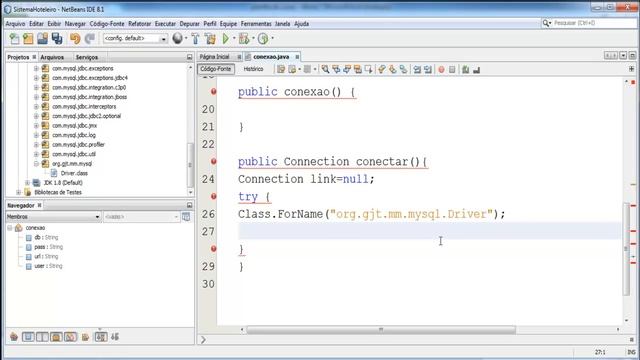Image resolution: width=640 pixels, height=360 pixels.
Task: Click the error marker beside conectar() line
Action: (213, 161)
